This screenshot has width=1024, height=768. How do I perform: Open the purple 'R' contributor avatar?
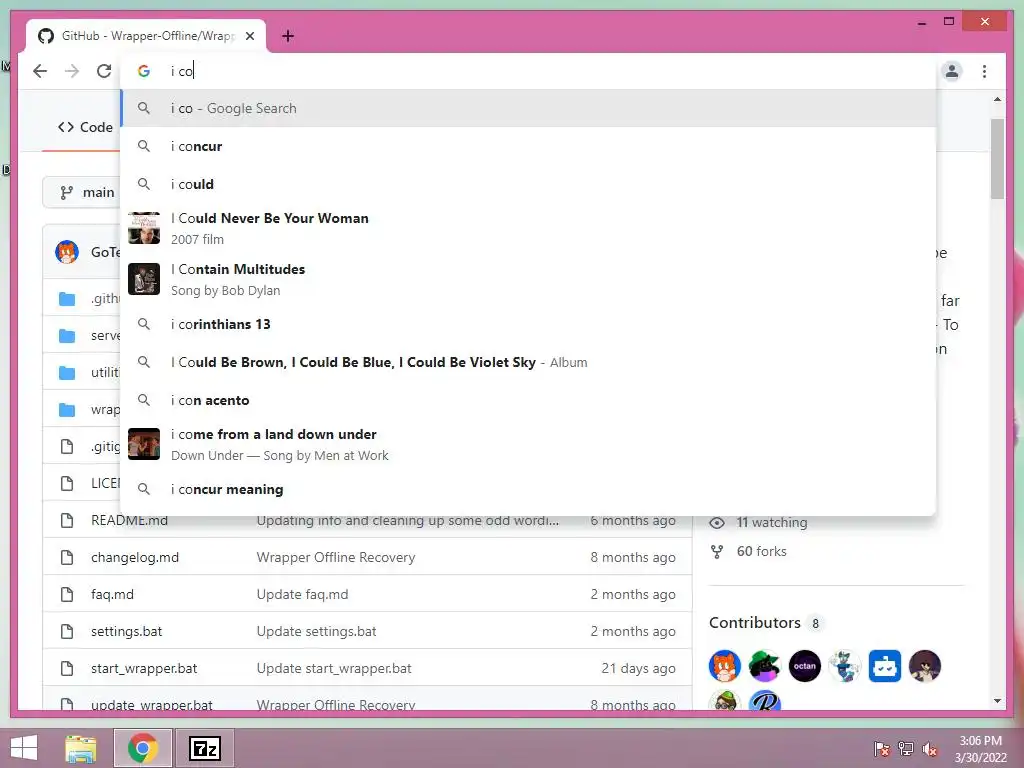pos(765,701)
